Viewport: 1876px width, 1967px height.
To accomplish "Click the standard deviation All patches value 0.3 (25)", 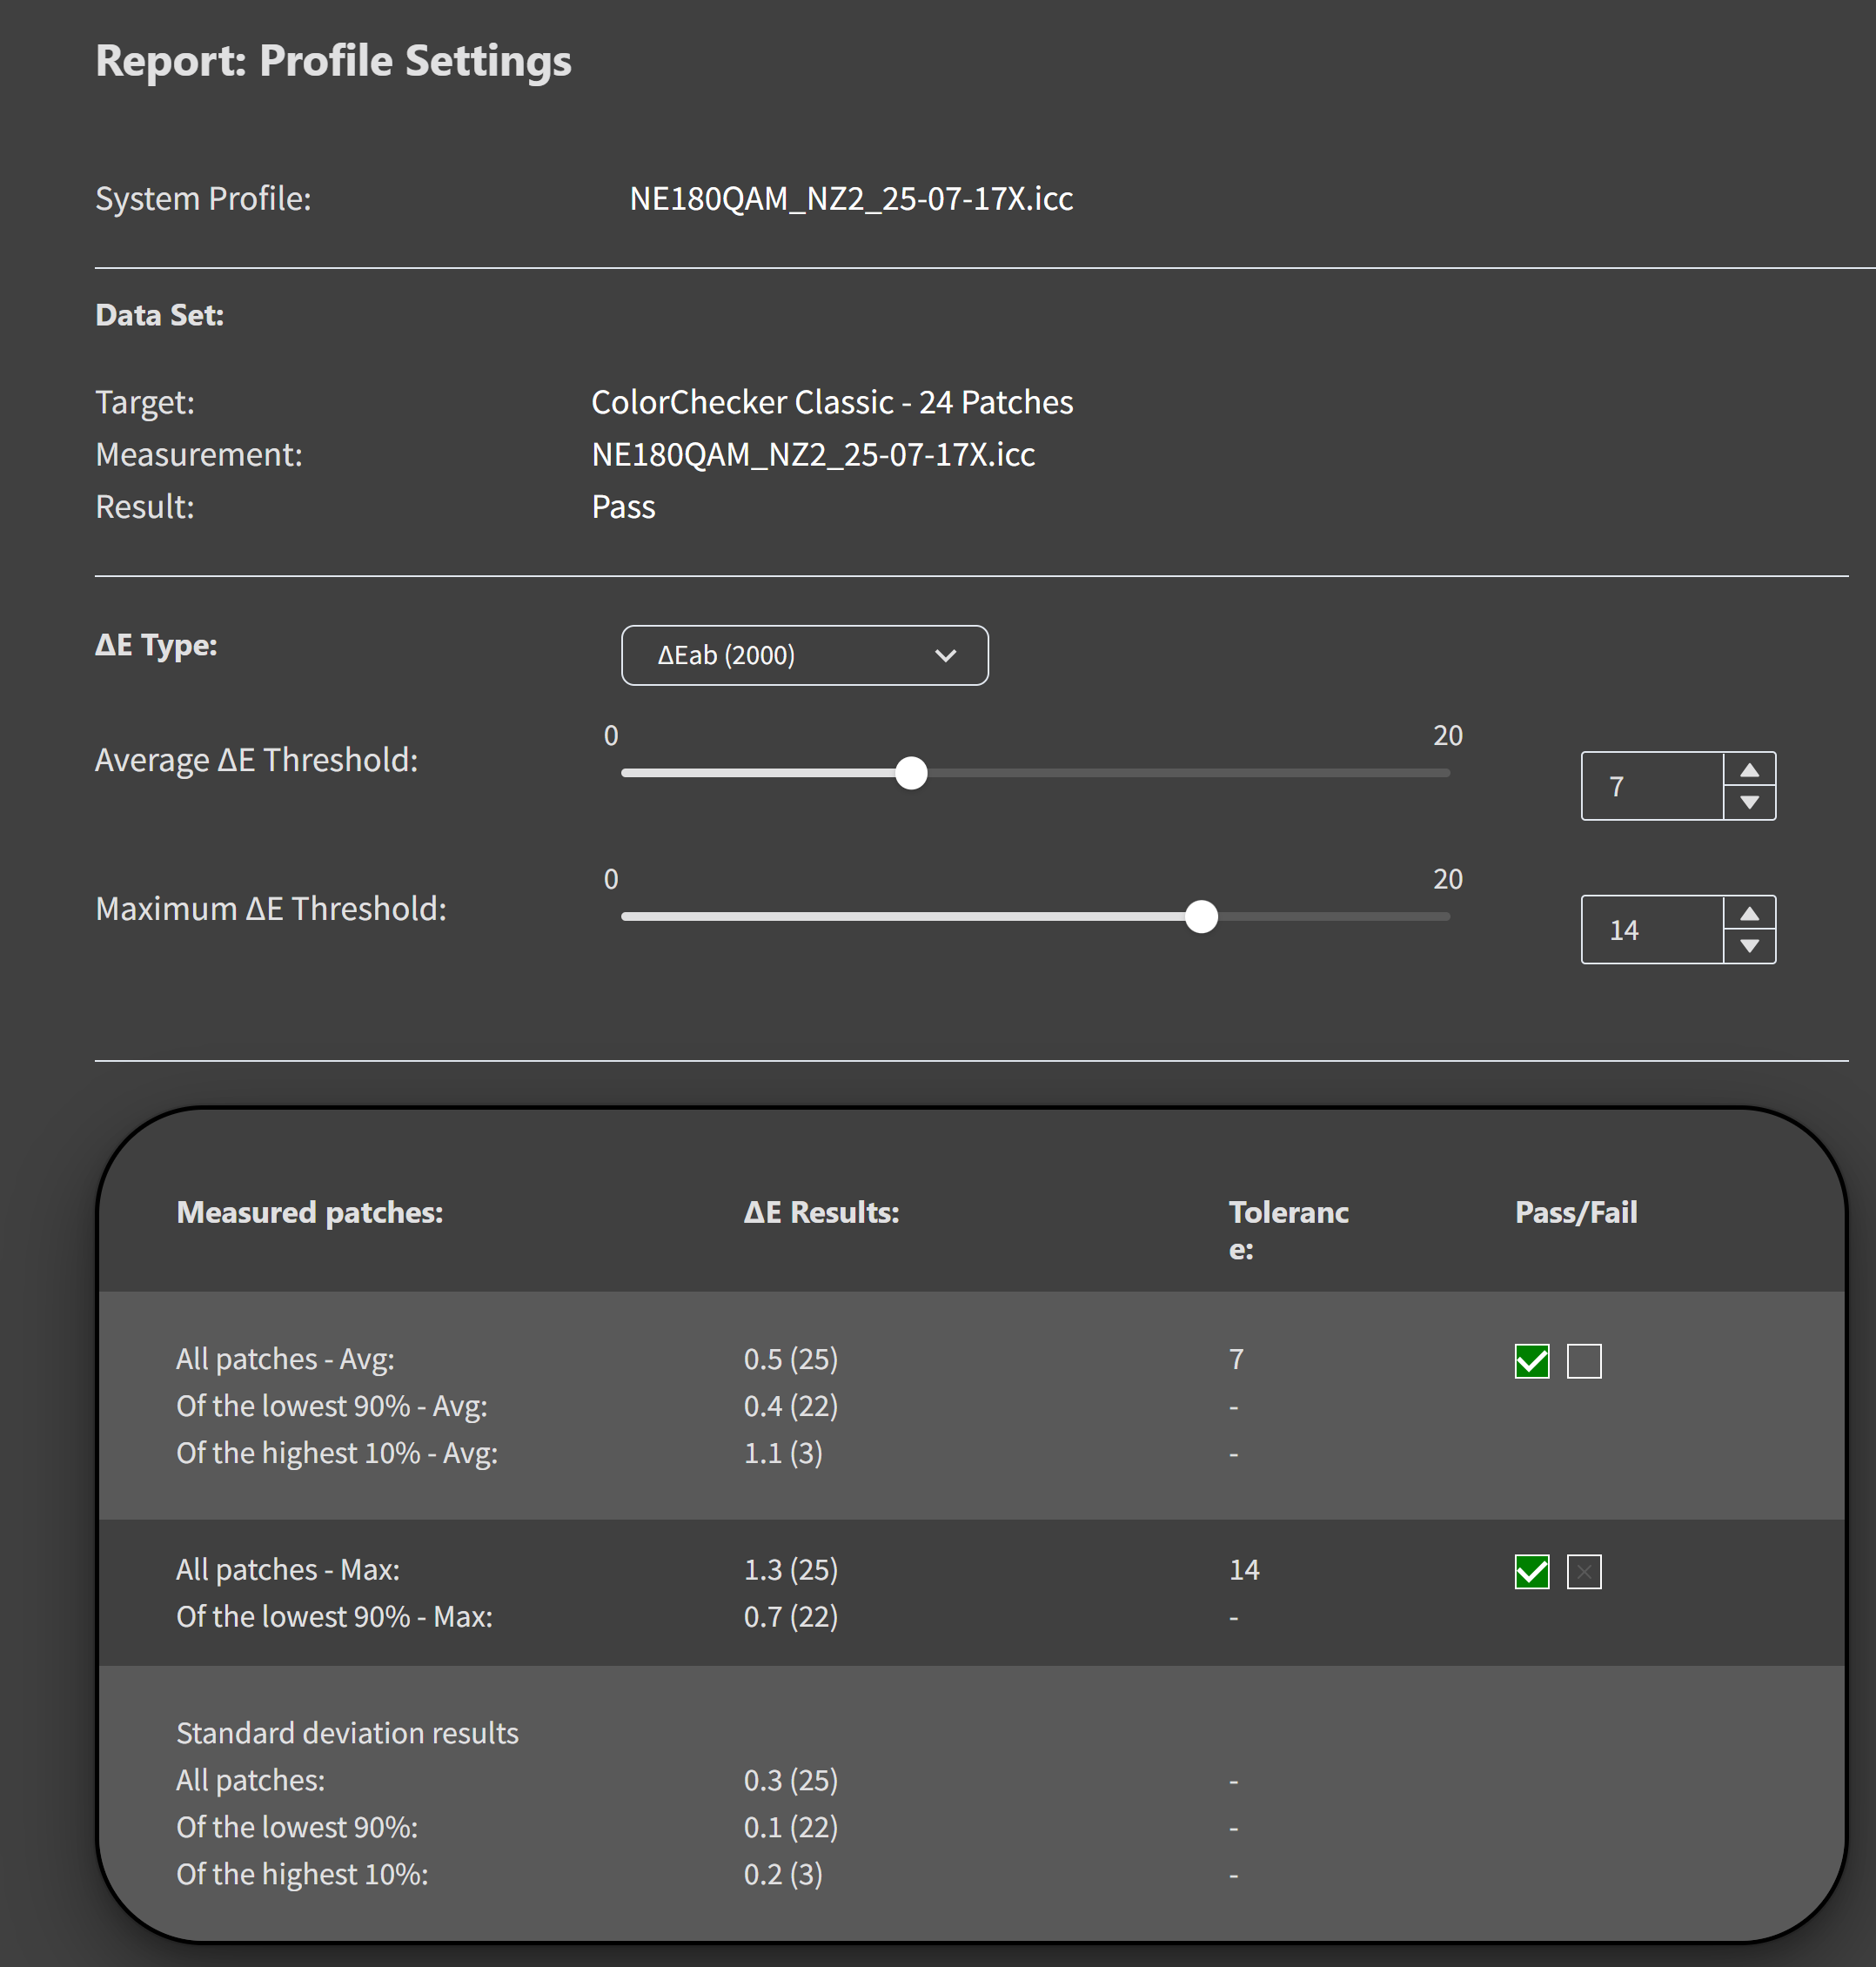I will click(790, 1780).
